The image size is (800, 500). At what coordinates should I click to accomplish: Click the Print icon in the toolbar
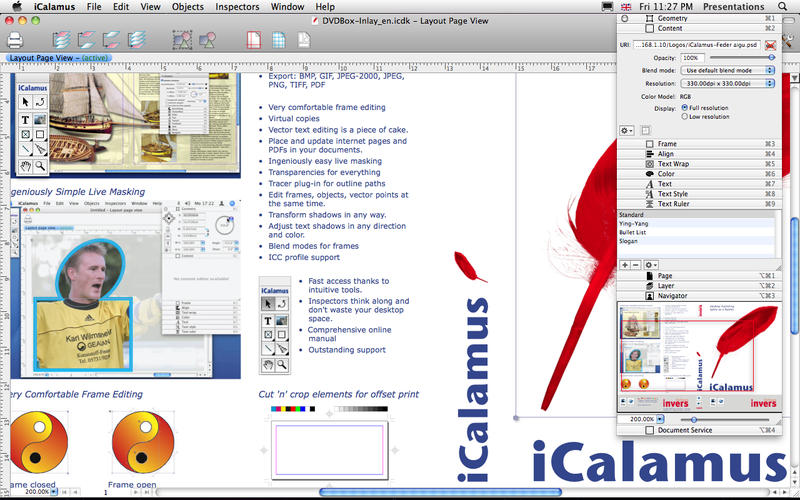click(x=15, y=40)
